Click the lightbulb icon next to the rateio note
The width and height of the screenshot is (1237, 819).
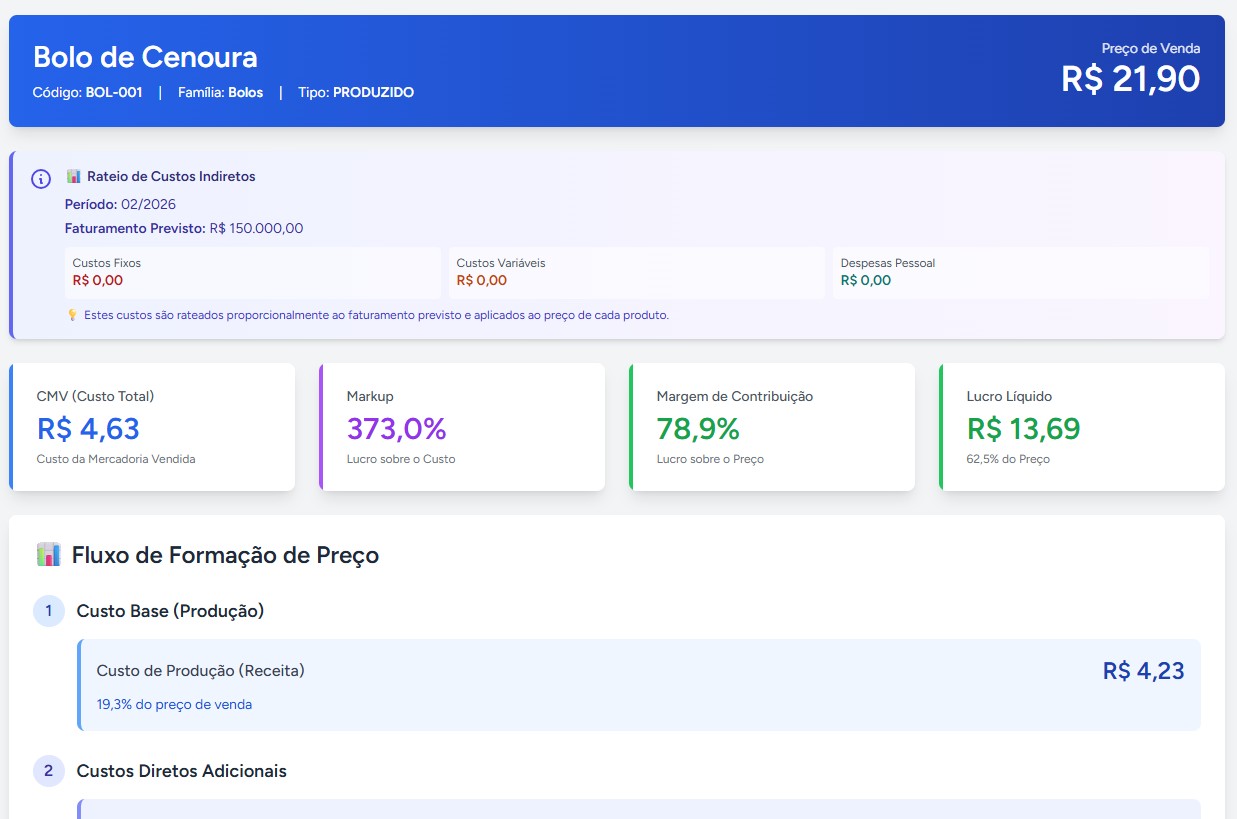click(72, 315)
